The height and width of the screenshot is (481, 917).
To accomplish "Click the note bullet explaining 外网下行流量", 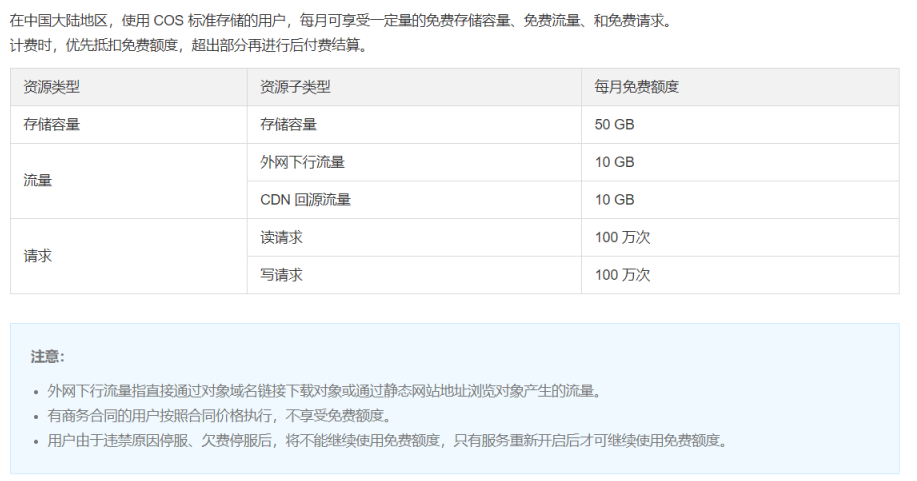I will tap(323, 391).
